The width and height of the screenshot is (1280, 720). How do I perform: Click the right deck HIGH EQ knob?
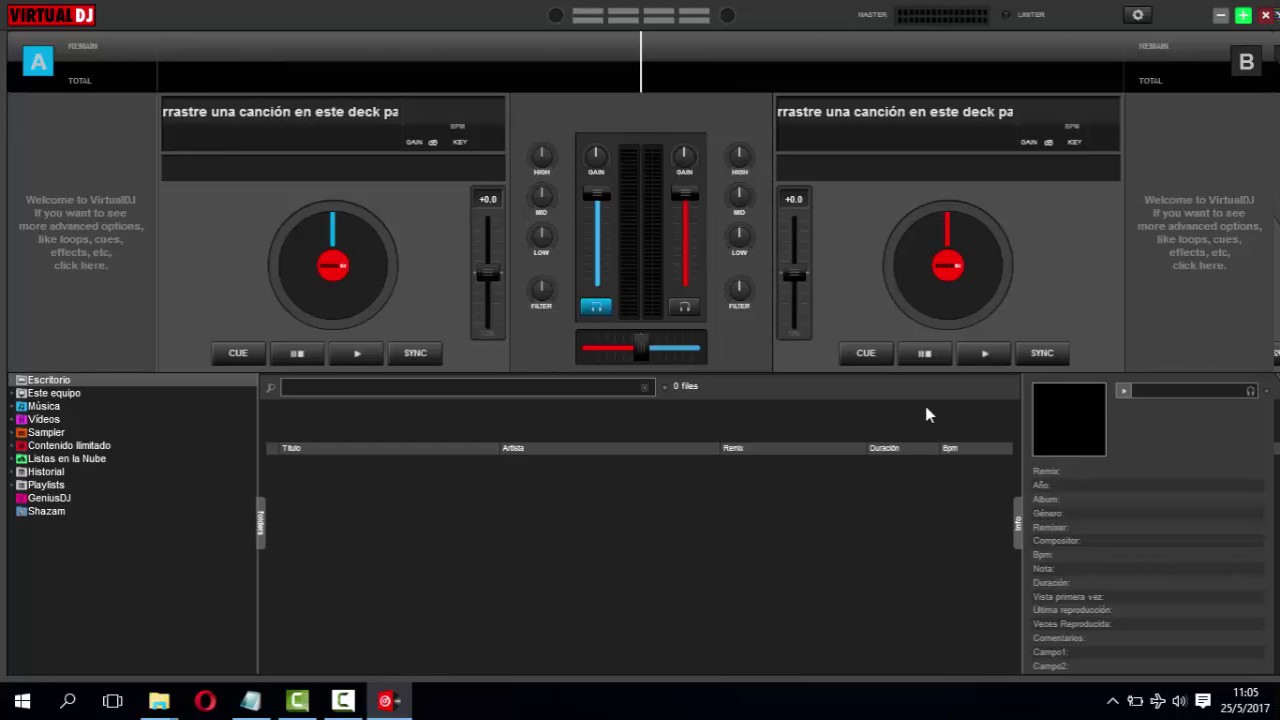(739, 155)
